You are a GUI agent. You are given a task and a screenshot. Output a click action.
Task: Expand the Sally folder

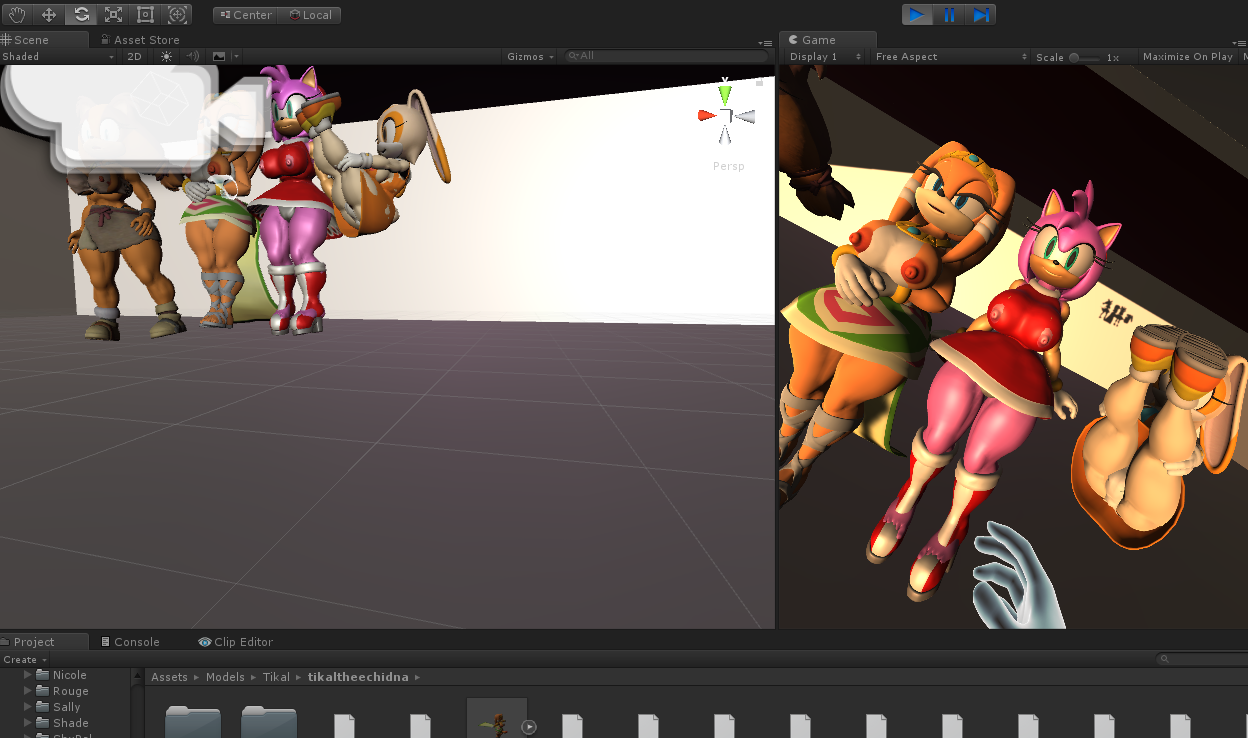pos(28,707)
